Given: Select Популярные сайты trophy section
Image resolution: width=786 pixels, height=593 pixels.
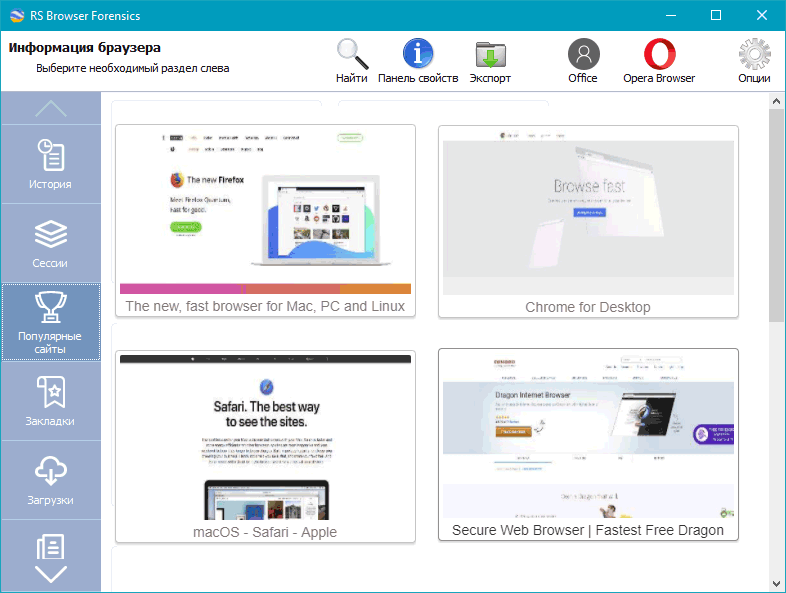Looking at the screenshot, I should 51,322.
